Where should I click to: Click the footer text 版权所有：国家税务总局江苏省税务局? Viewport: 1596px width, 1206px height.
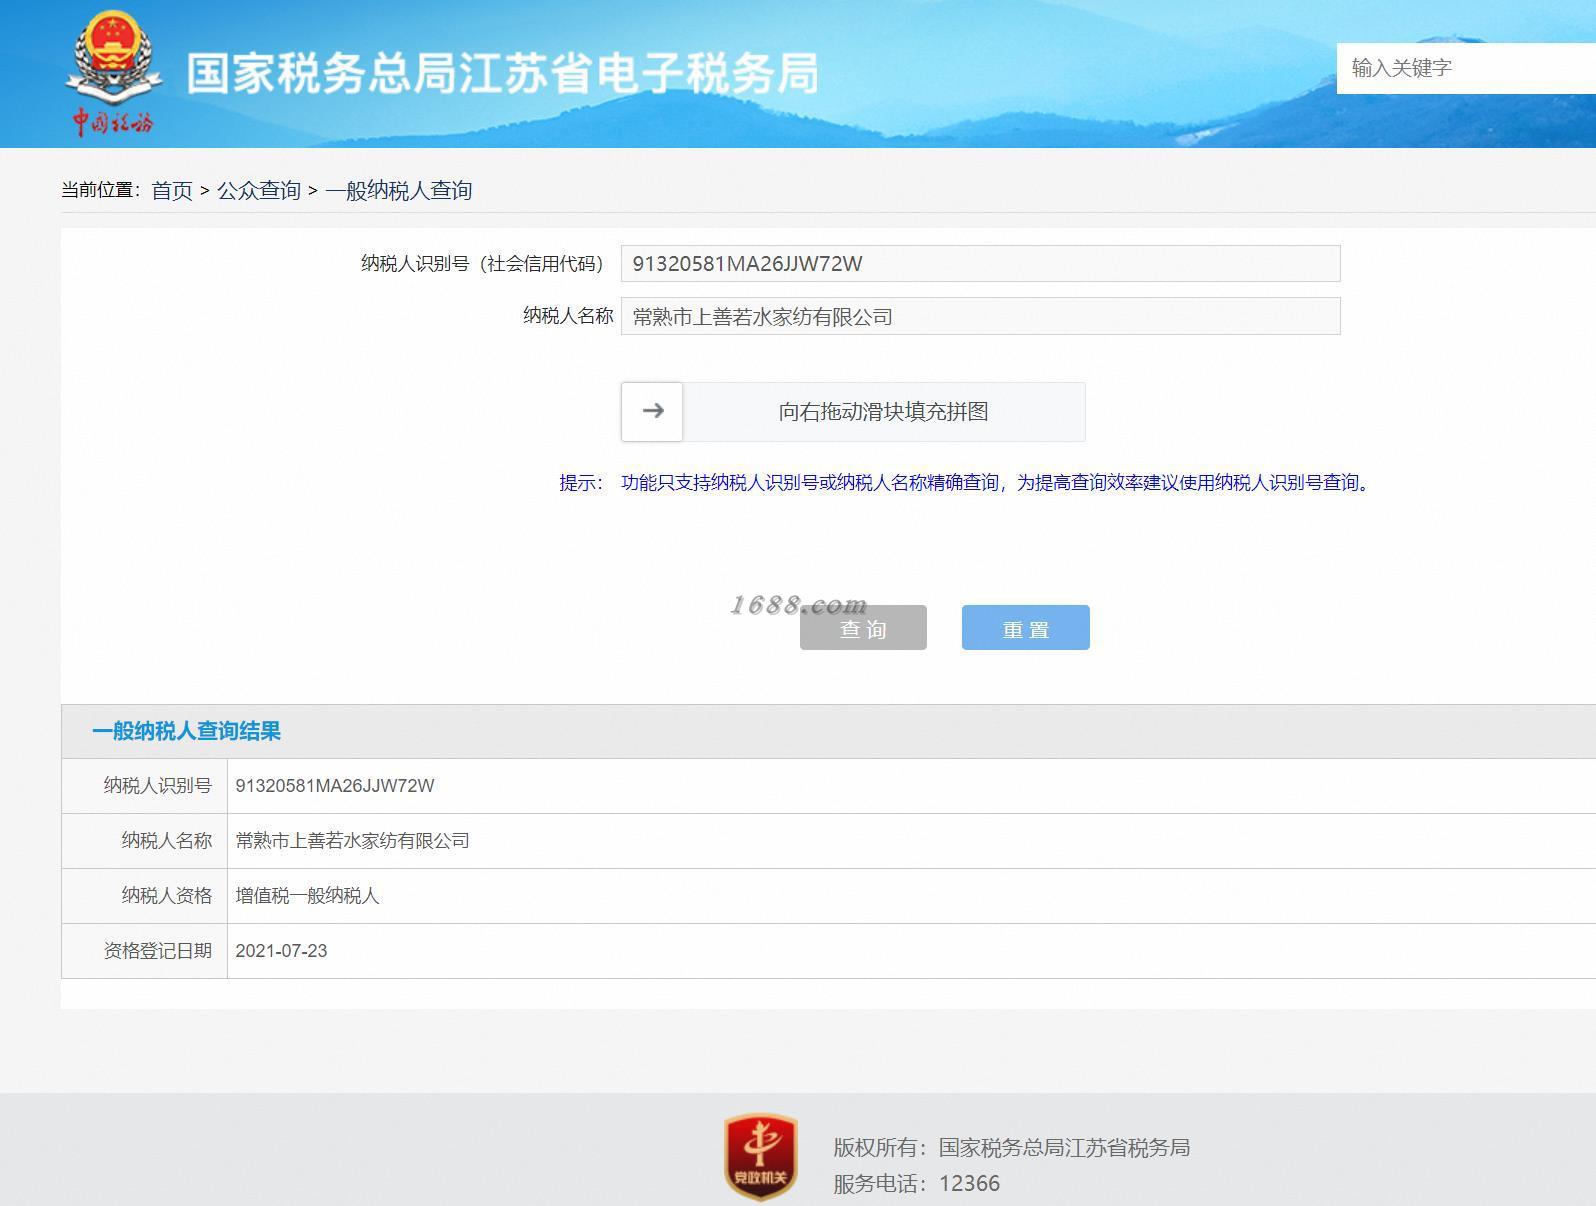(x=1012, y=1148)
